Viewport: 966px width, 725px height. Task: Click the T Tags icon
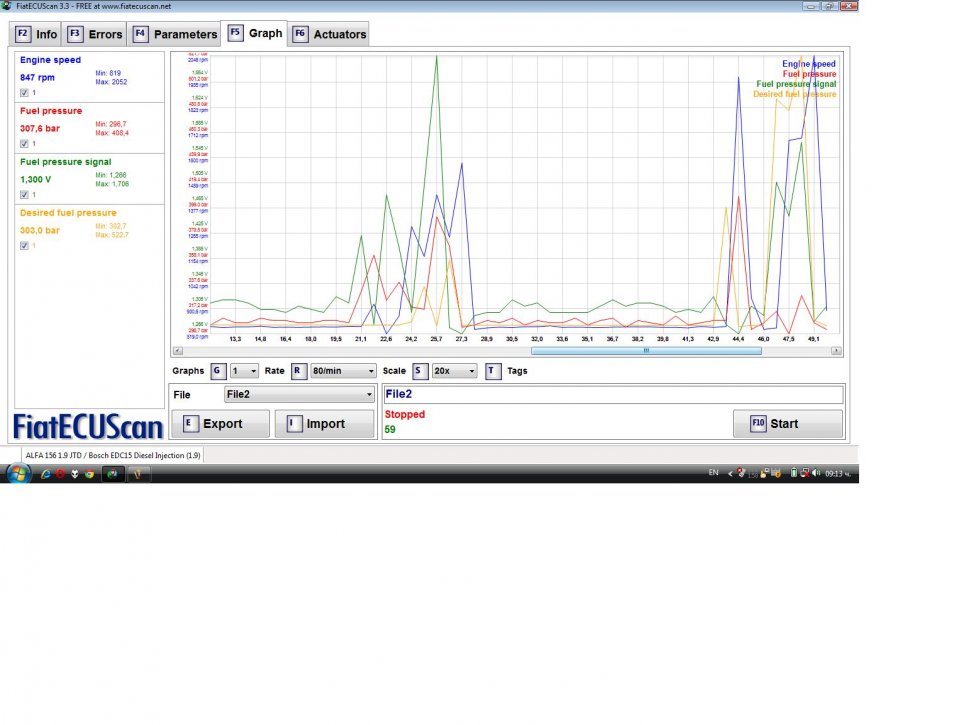tap(493, 371)
